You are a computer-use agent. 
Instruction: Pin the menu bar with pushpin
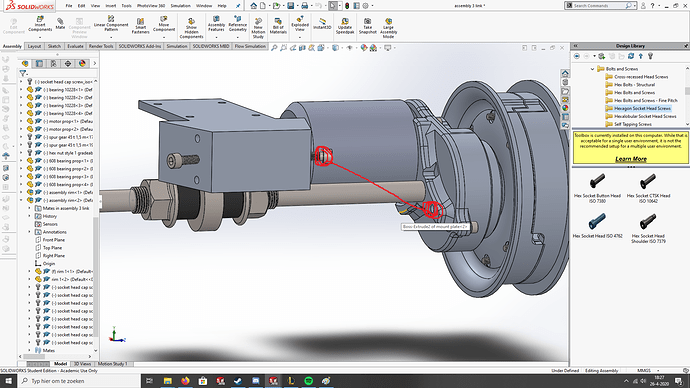(x=238, y=6)
